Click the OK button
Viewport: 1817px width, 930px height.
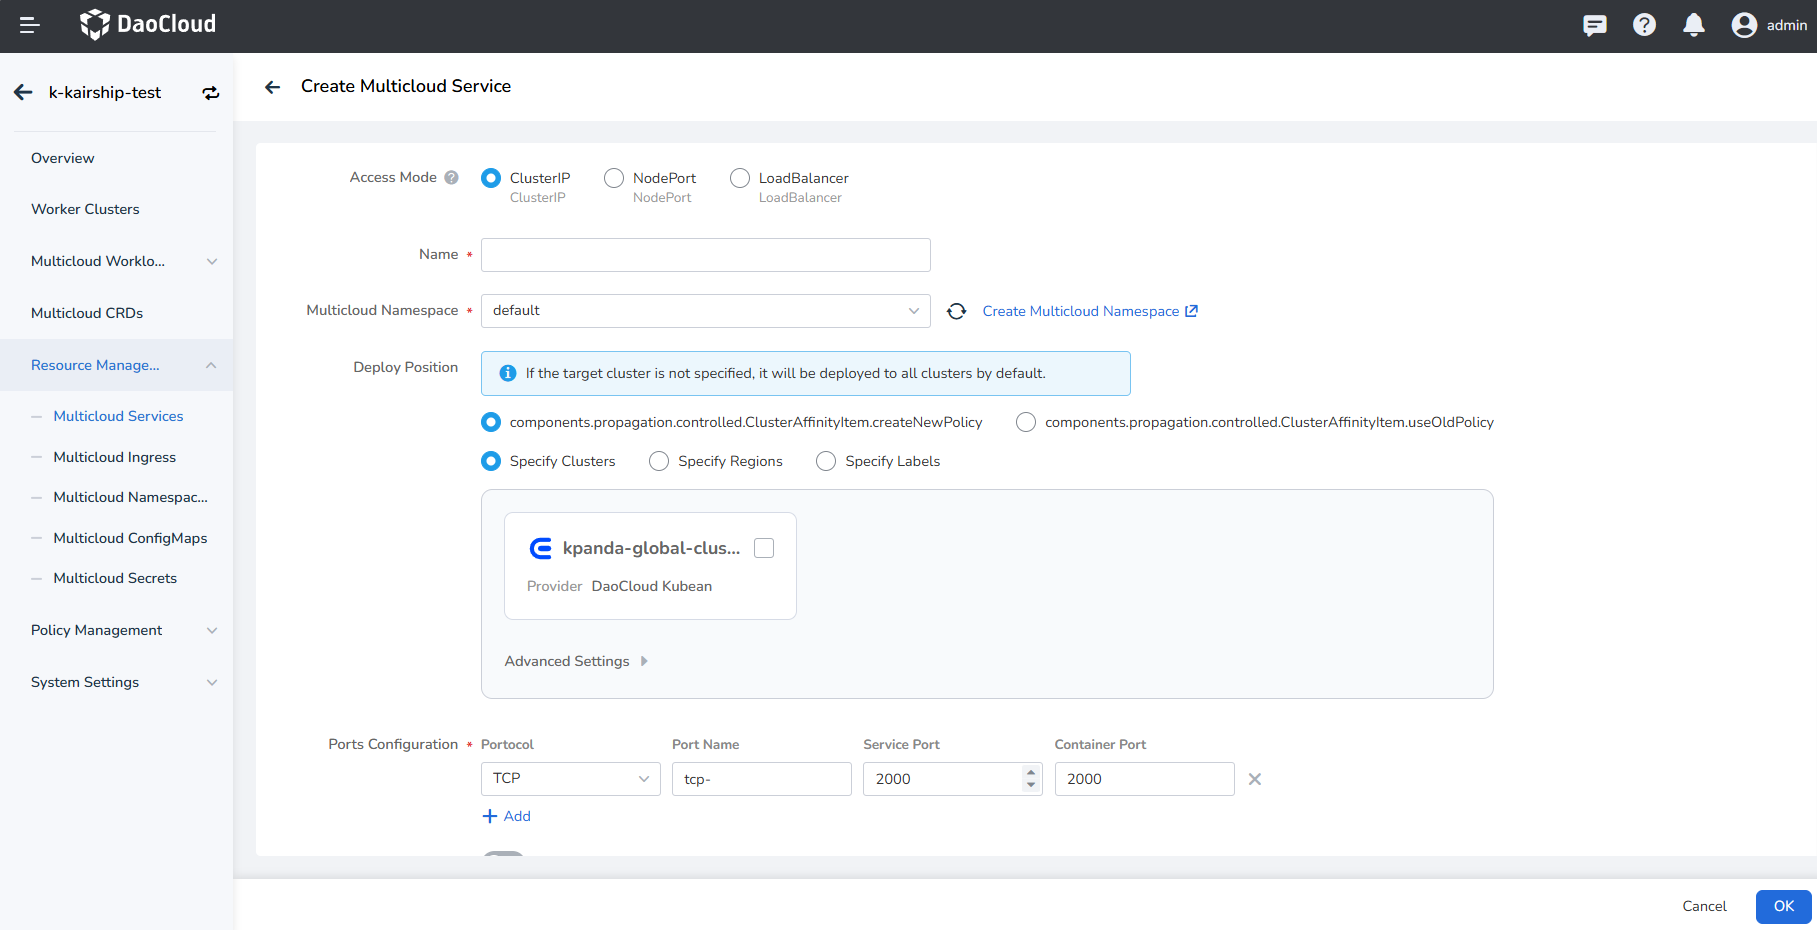click(1783, 906)
